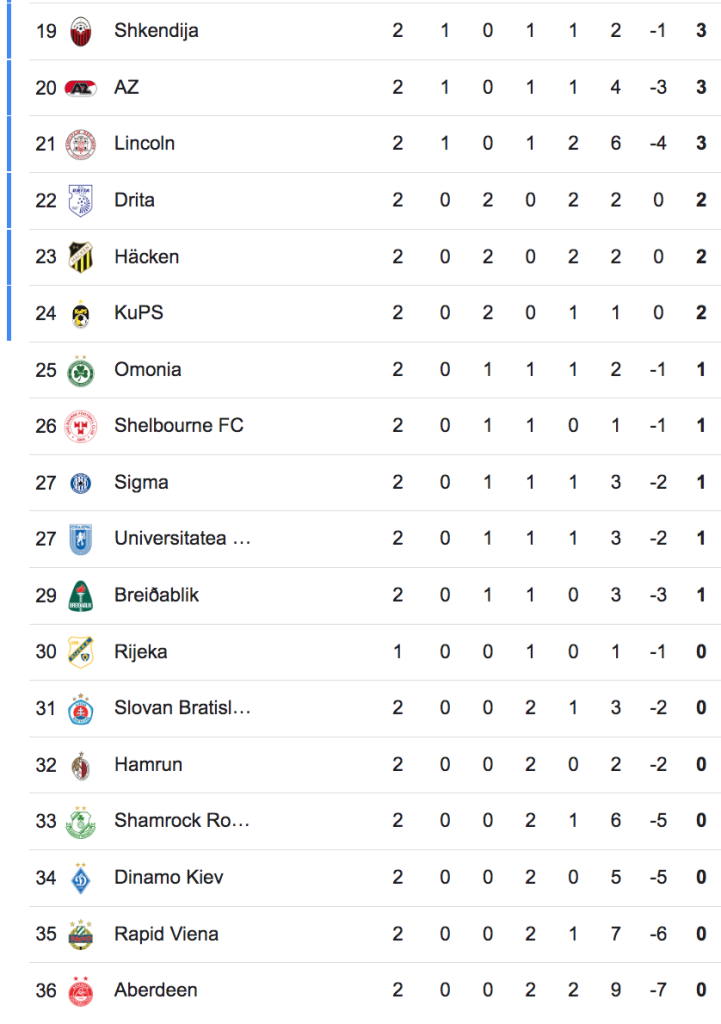Click the AZ team logo
This screenshot has height=1024, width=721.
tap(80, 88)
